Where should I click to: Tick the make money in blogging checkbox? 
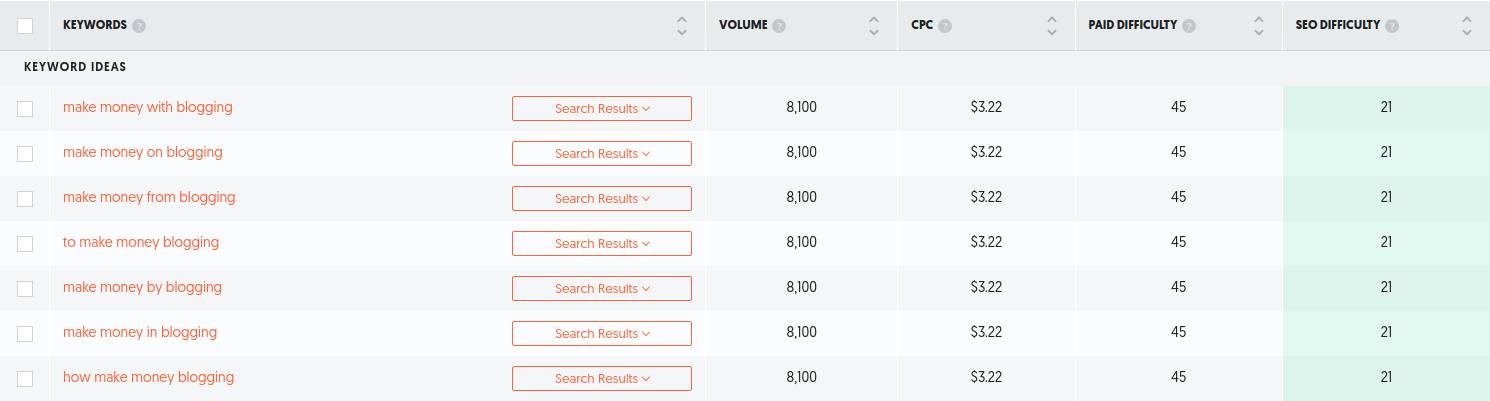coord(25,334)
